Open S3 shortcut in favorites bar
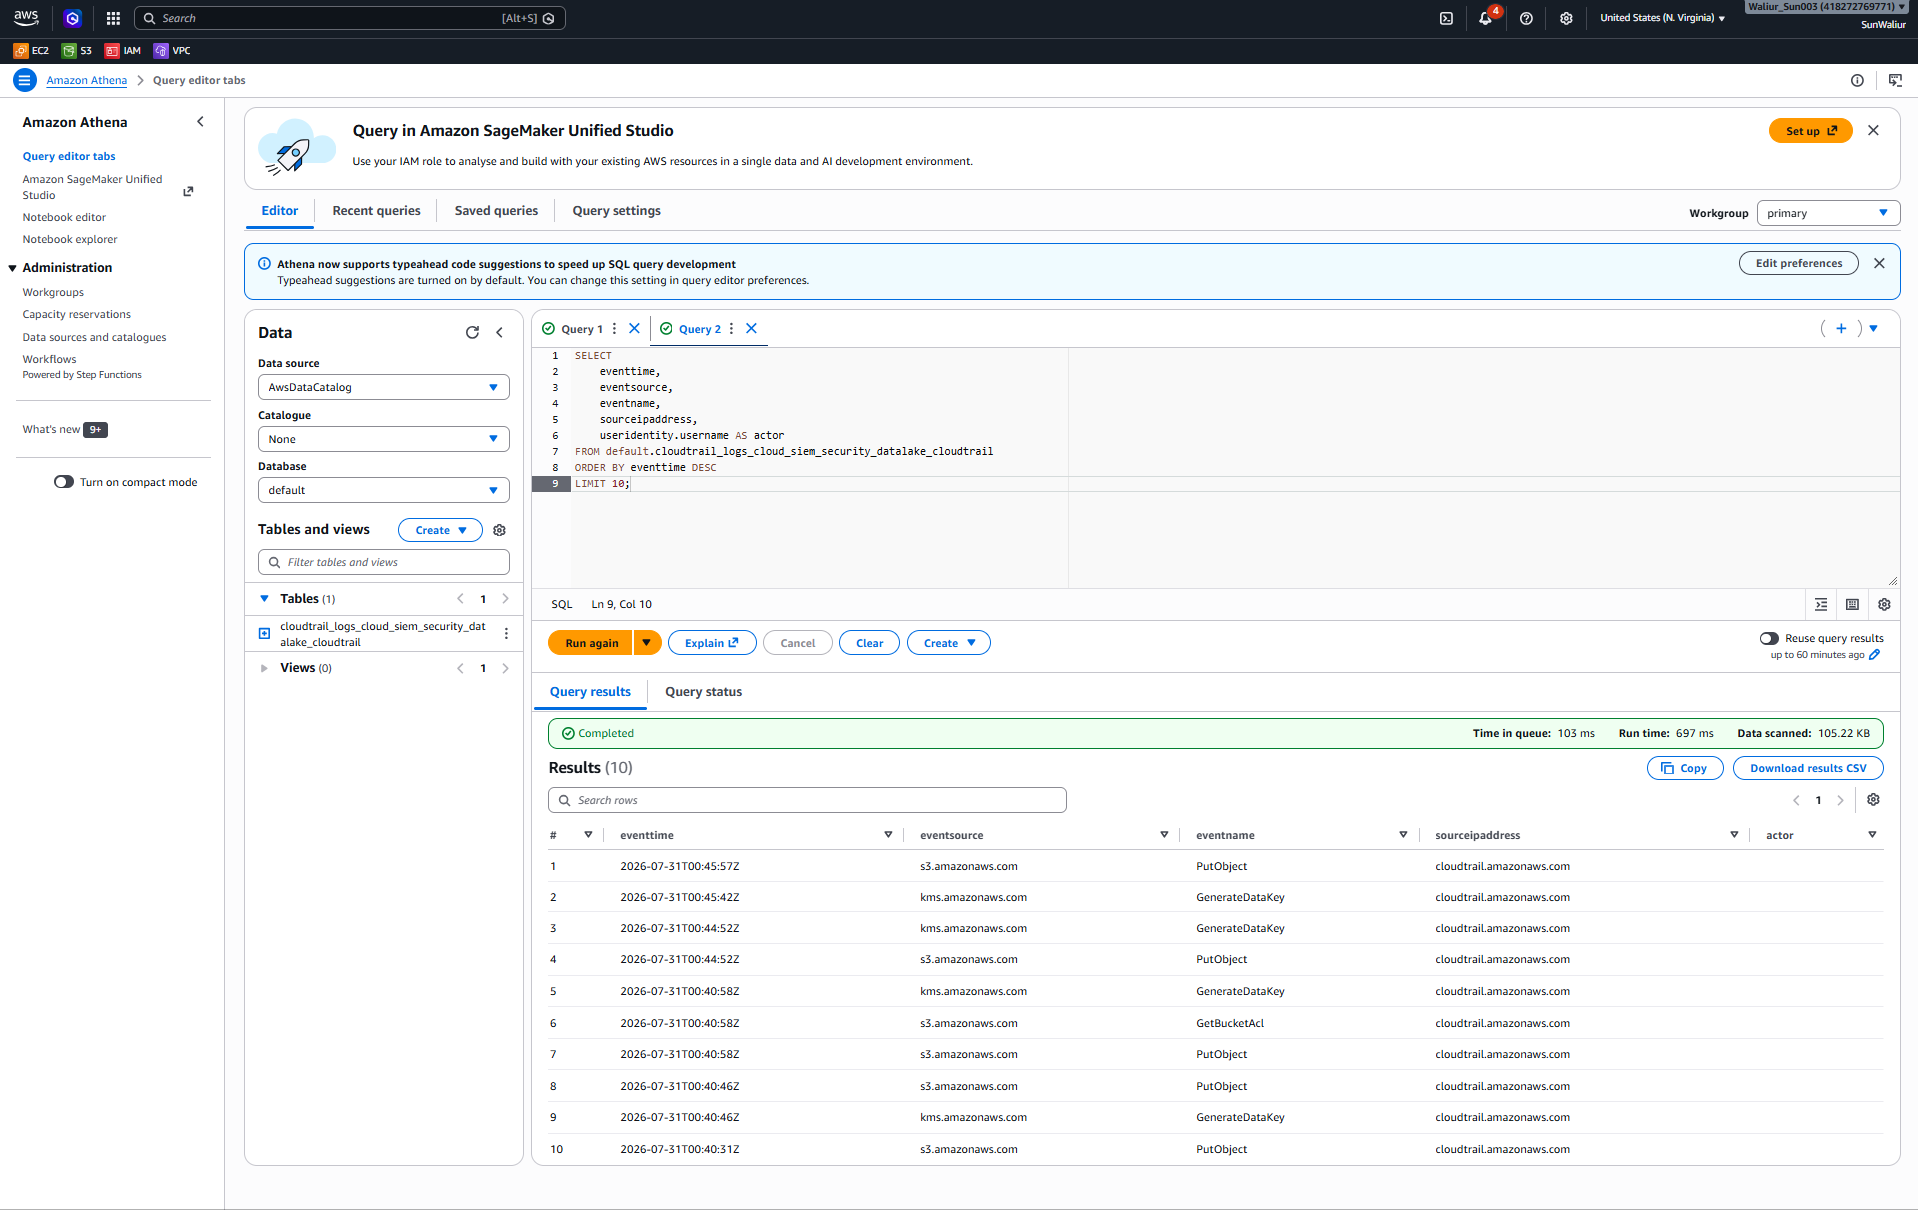1918x1210 pixels. [x=77, y=50]
